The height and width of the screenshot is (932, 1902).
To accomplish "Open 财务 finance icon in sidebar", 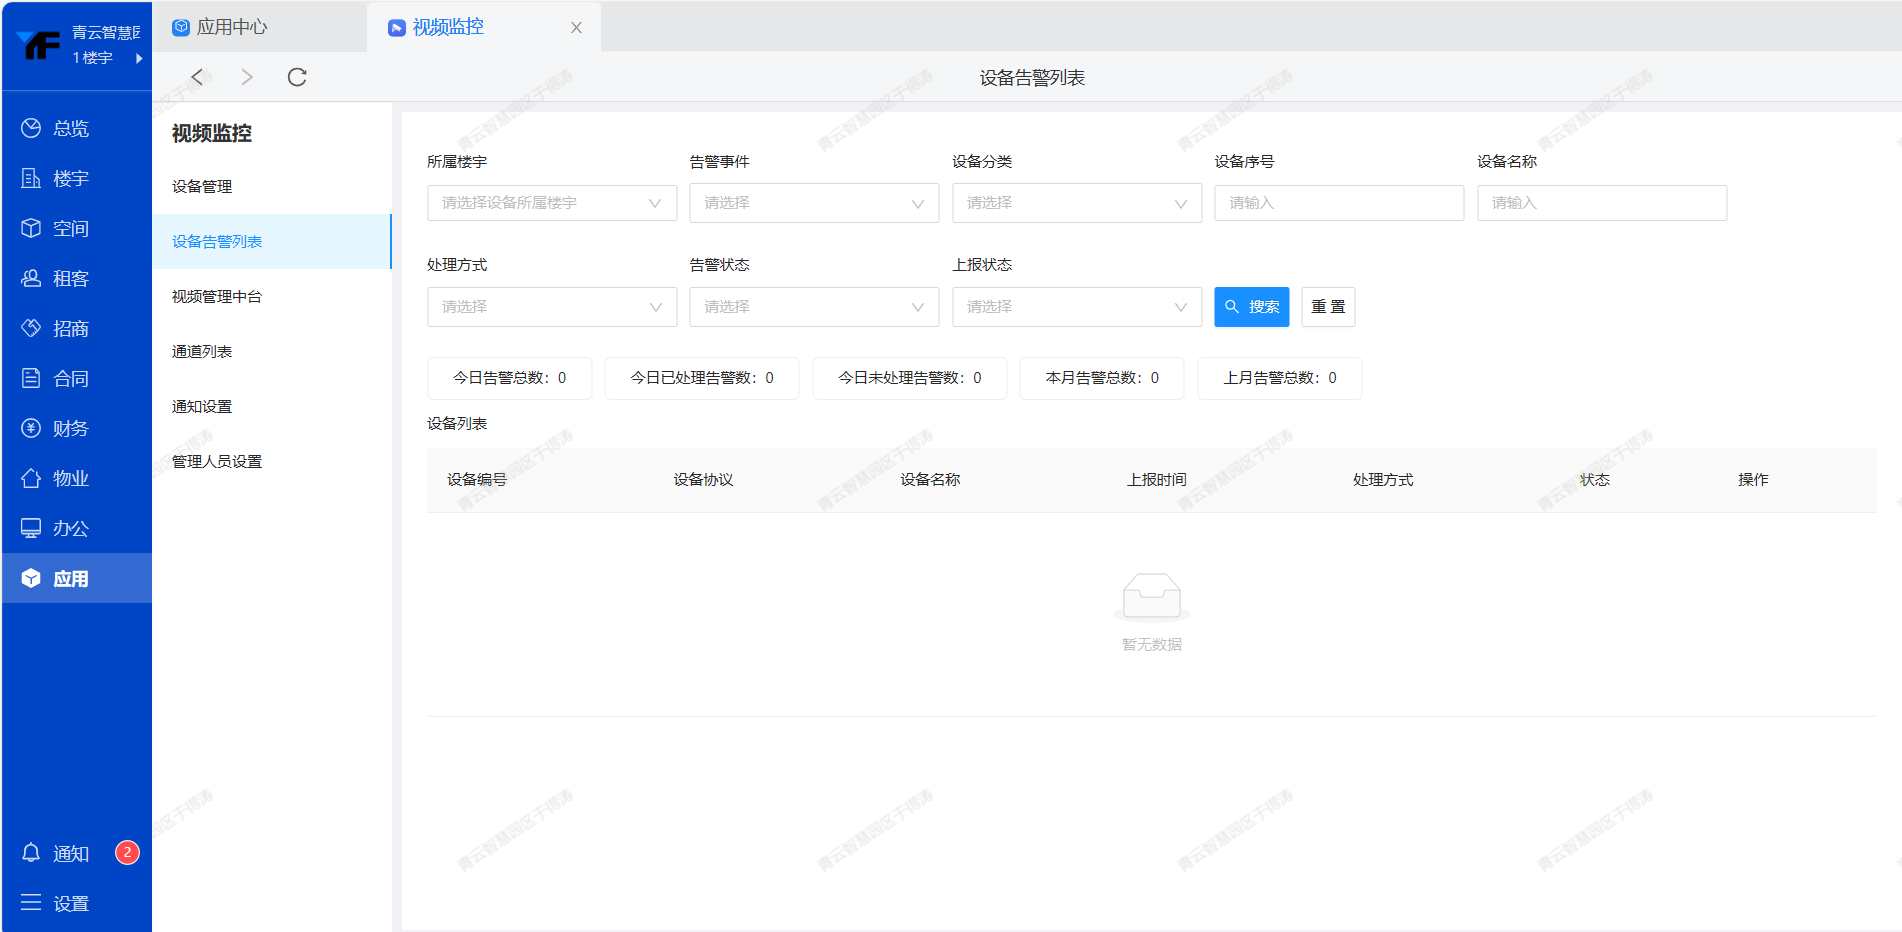I will point(31,428).
